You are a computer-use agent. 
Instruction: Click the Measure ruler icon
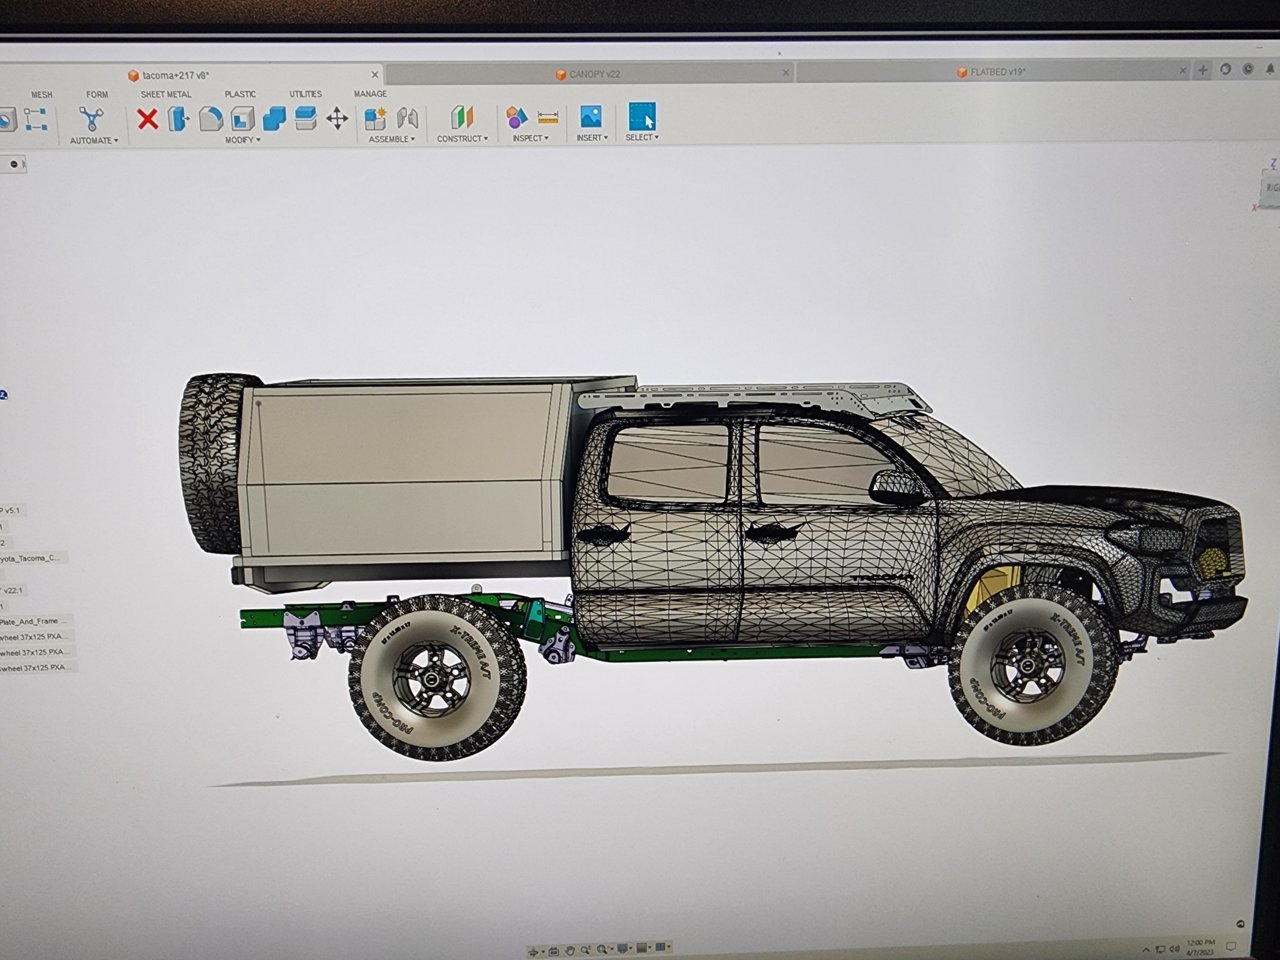click(x=548, y=117)
